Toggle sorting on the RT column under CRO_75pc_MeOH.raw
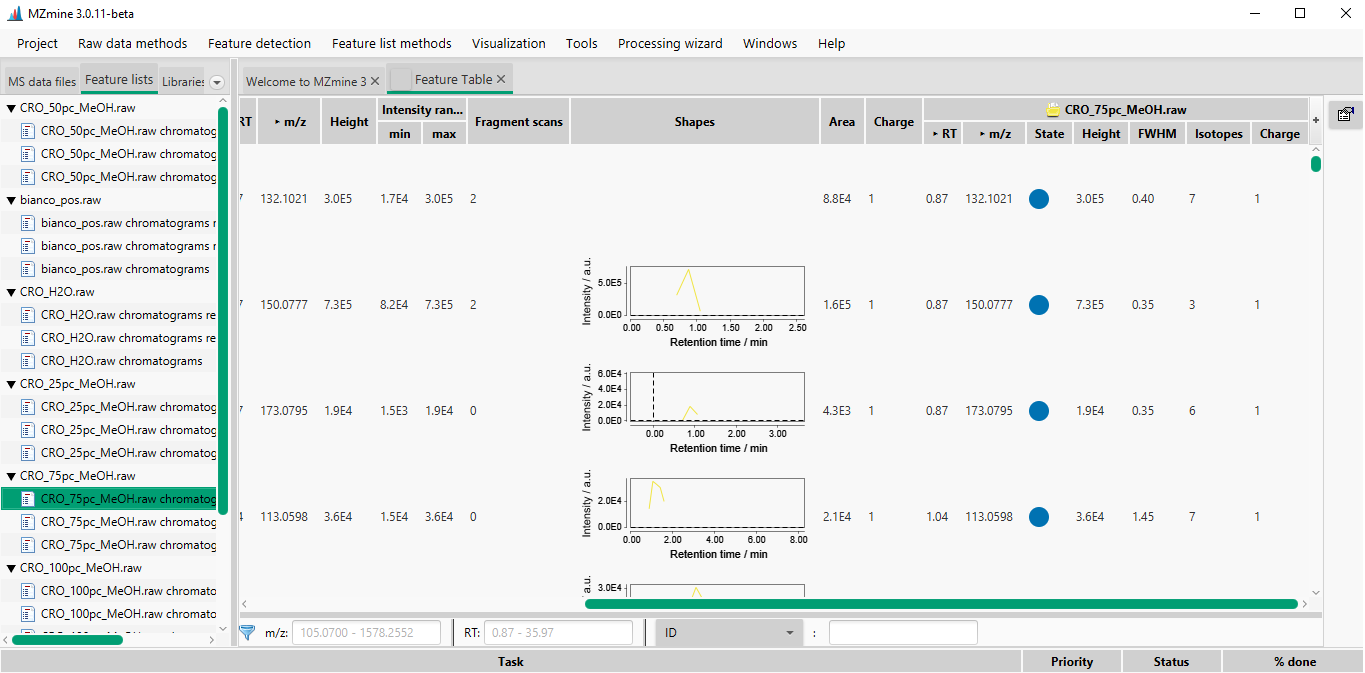The width and height of the screenshot is (1365, 673). tap(941, 132)
